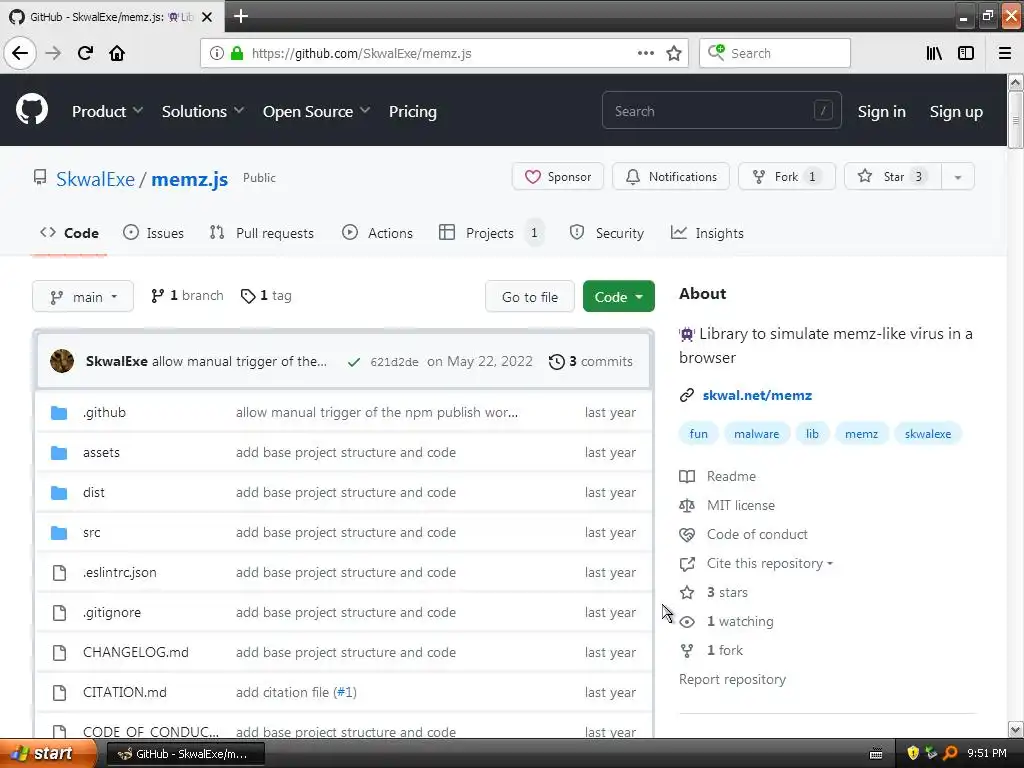Switch to the Projects tab
This screenshot has height=768, width=1024.
[491, 233]
